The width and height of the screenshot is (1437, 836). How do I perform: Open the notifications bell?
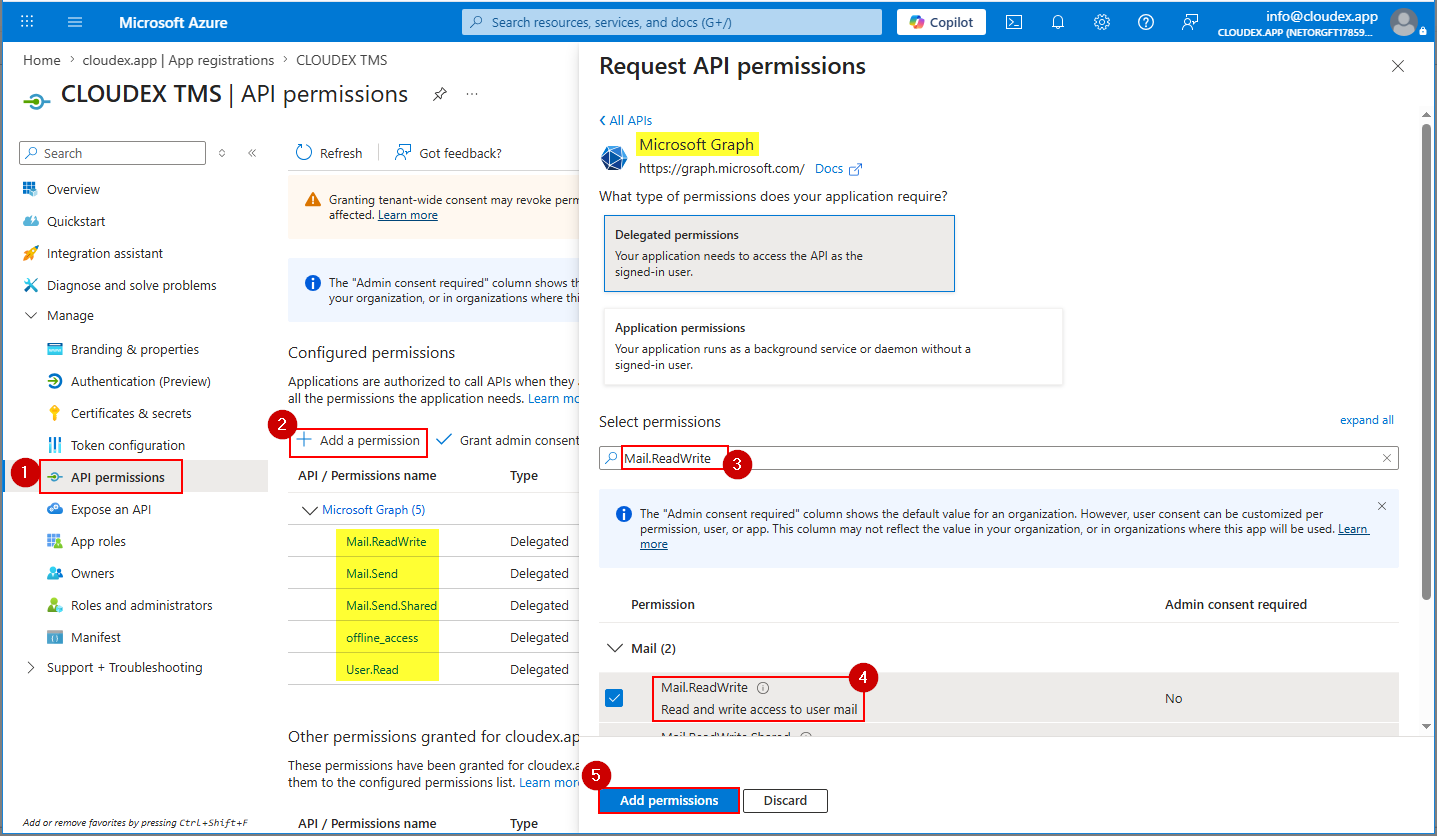click(x=1058, y=22)
